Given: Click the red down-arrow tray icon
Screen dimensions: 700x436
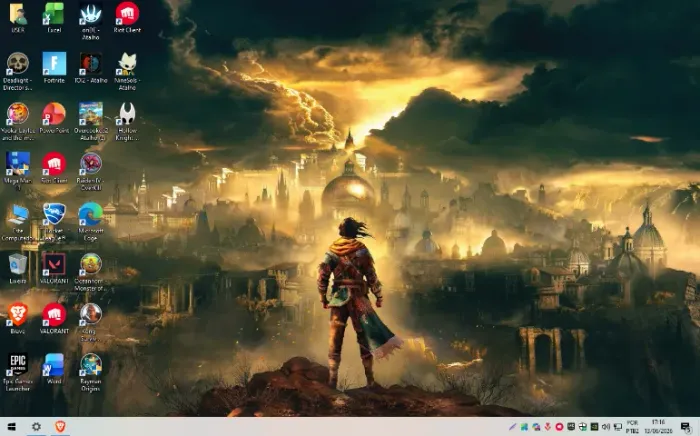Looking at the screenshot, I should [547, 427].
